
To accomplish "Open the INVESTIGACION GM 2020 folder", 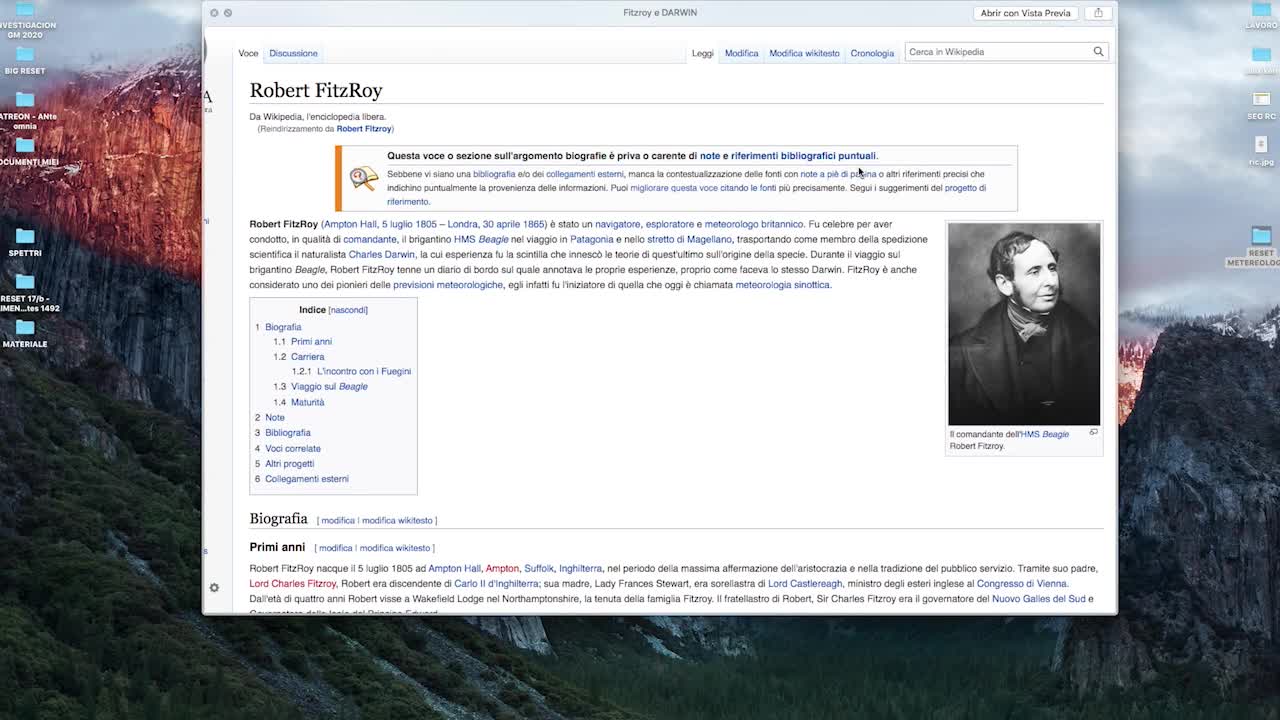I will [x=25, y=22].
